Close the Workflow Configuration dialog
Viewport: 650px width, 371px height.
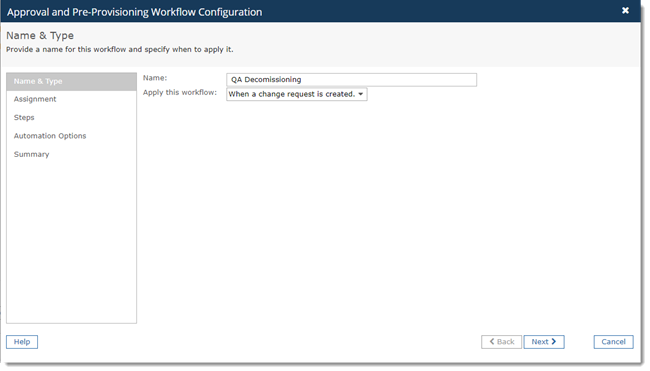625,10
